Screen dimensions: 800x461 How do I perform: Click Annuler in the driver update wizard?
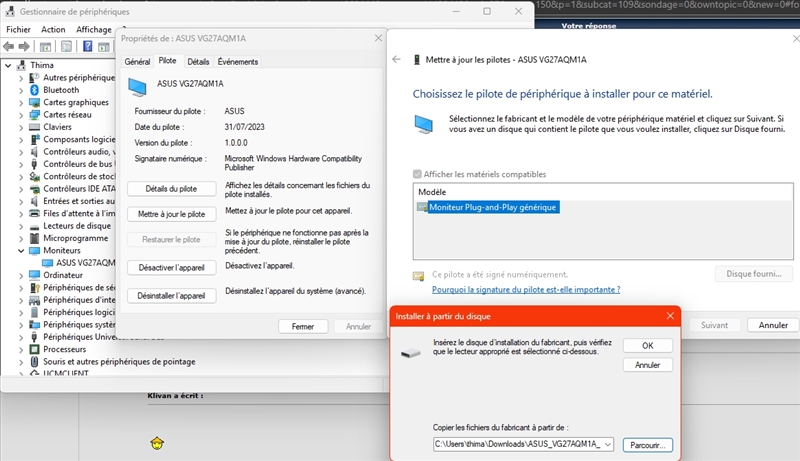[x=773, y=325]
